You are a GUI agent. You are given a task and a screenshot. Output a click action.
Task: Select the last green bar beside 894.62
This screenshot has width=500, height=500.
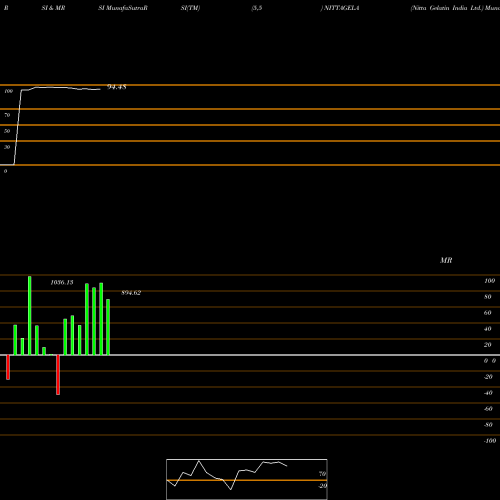108,327
